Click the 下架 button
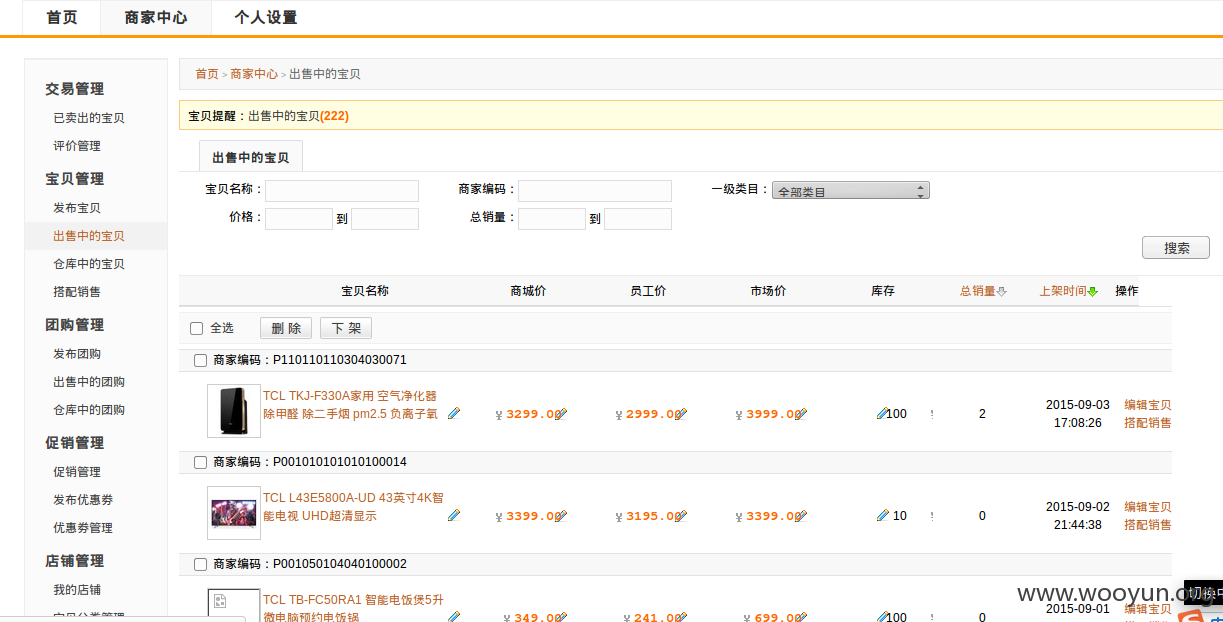This screenshot has width=1223, height=622. click(x=346, y=328)
